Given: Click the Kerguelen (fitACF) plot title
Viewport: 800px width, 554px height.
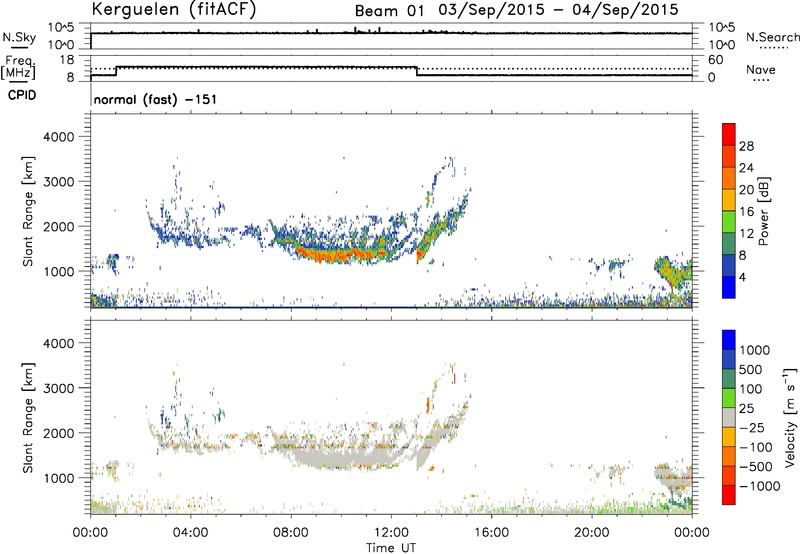Looking at the screenshot, I should (174, 9).
